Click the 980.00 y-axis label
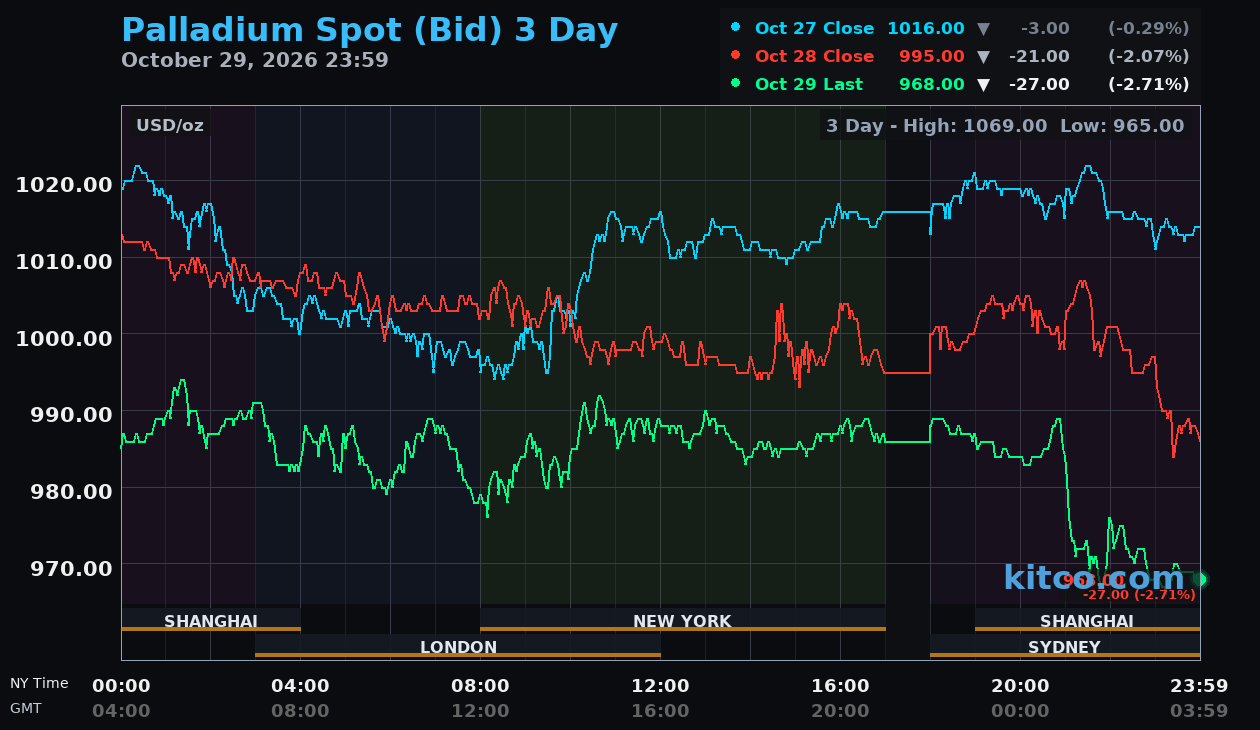Image resolution: width=1260 pixels, height=730 pixels. click(x=69, y=491)
